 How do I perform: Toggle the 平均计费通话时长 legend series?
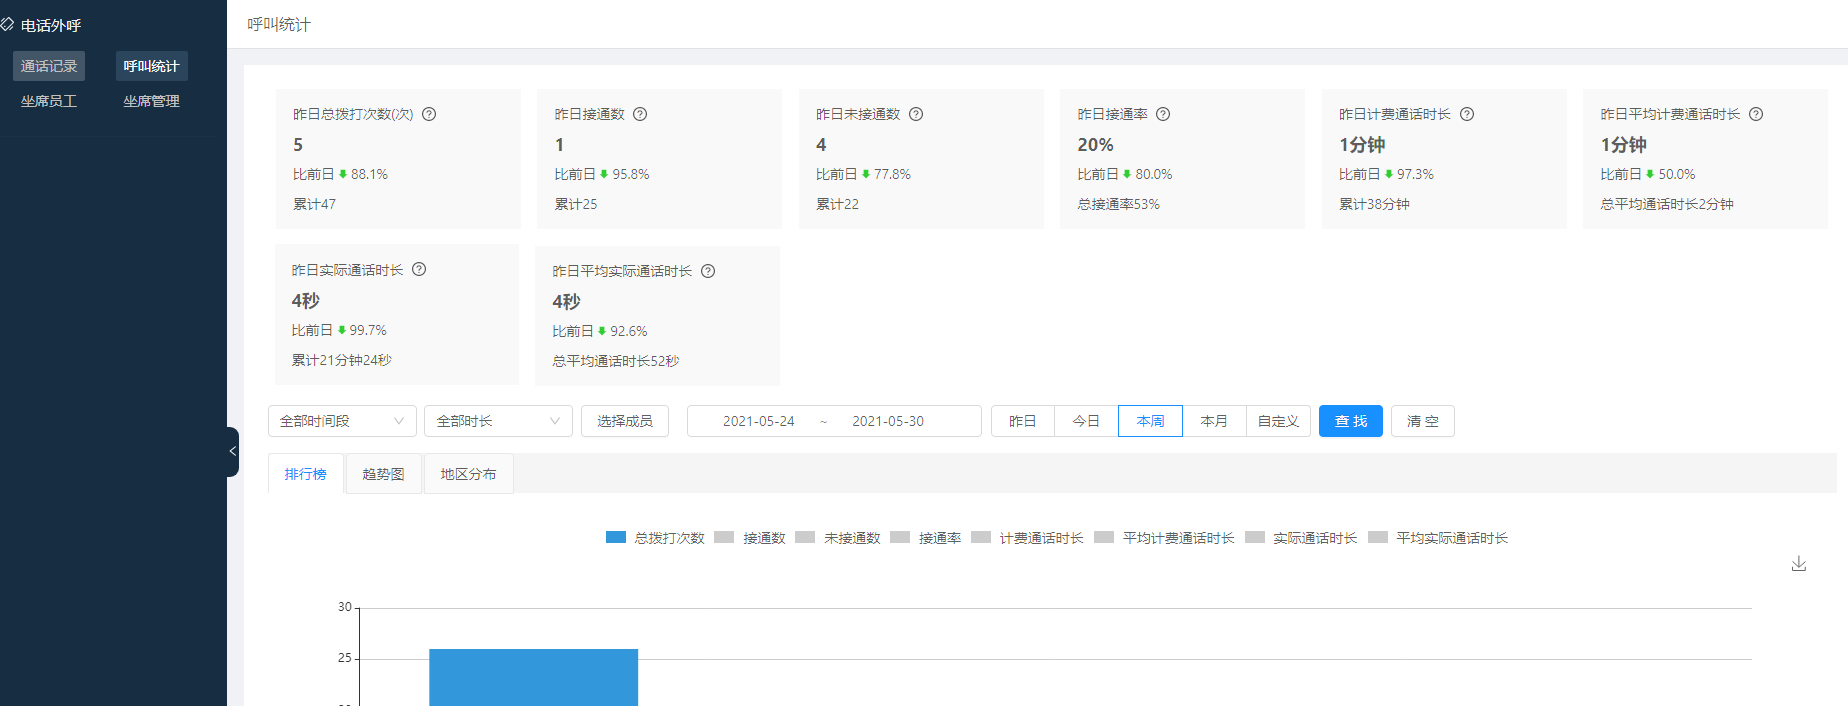pyautogui.click(x=1165, y=538)
